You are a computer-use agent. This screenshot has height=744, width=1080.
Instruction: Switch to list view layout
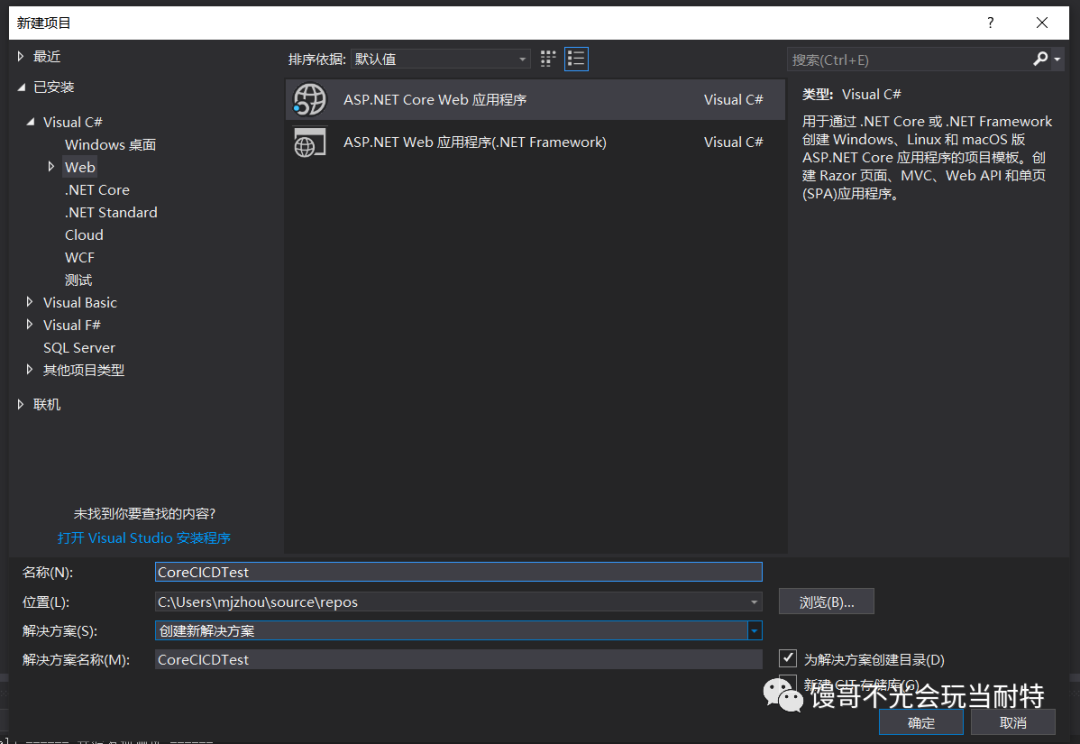click(576, 59)
